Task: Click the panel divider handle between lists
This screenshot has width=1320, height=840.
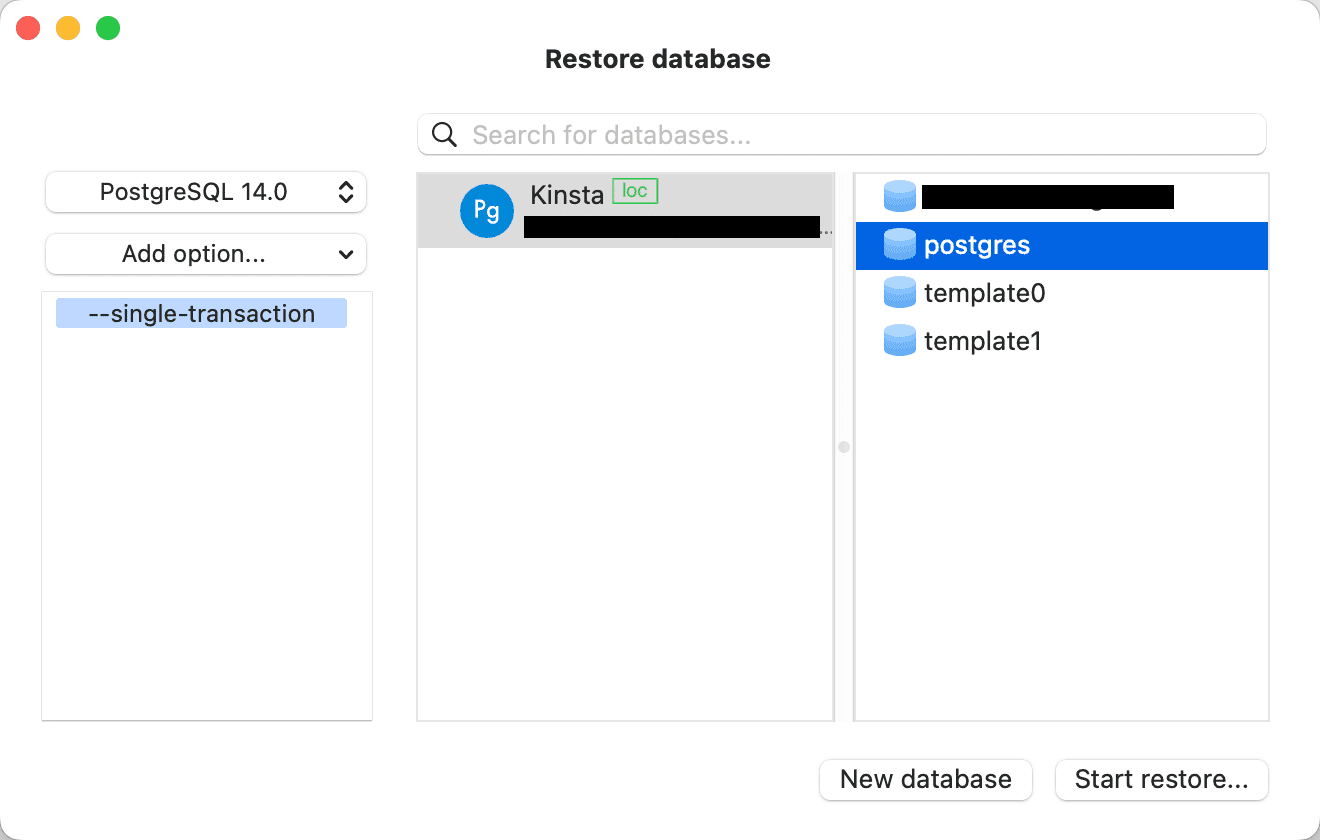Action: coord(843,447)
